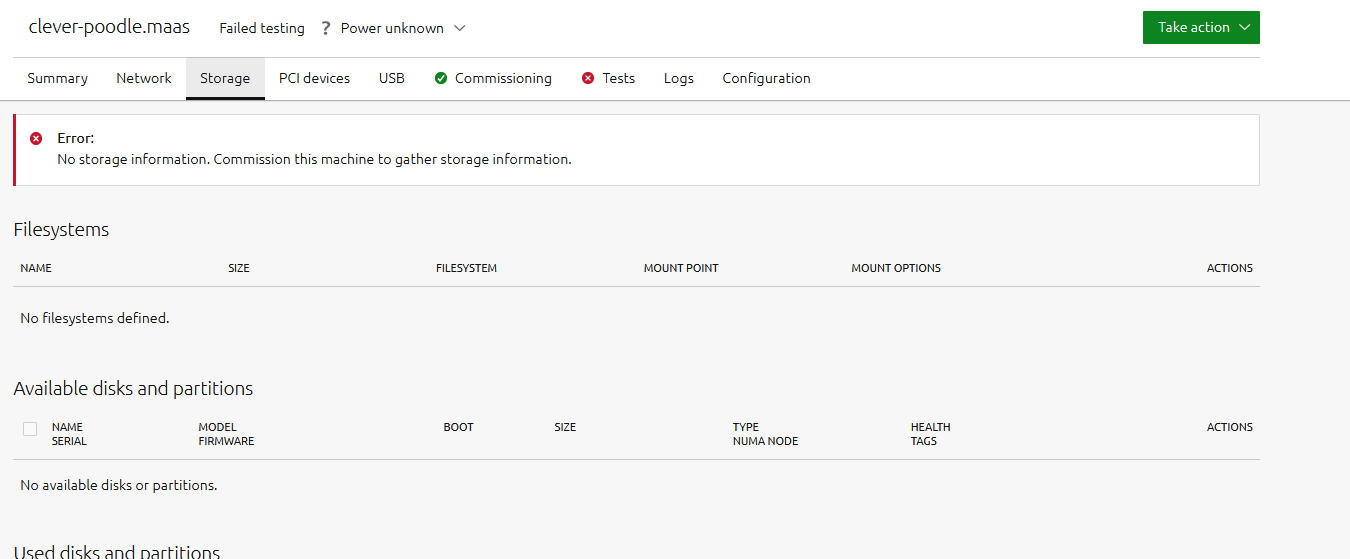1350x559 pixels.
Task: Click the power unknown question mark icon
Action: pyautogui.click(x=326, y=28)
